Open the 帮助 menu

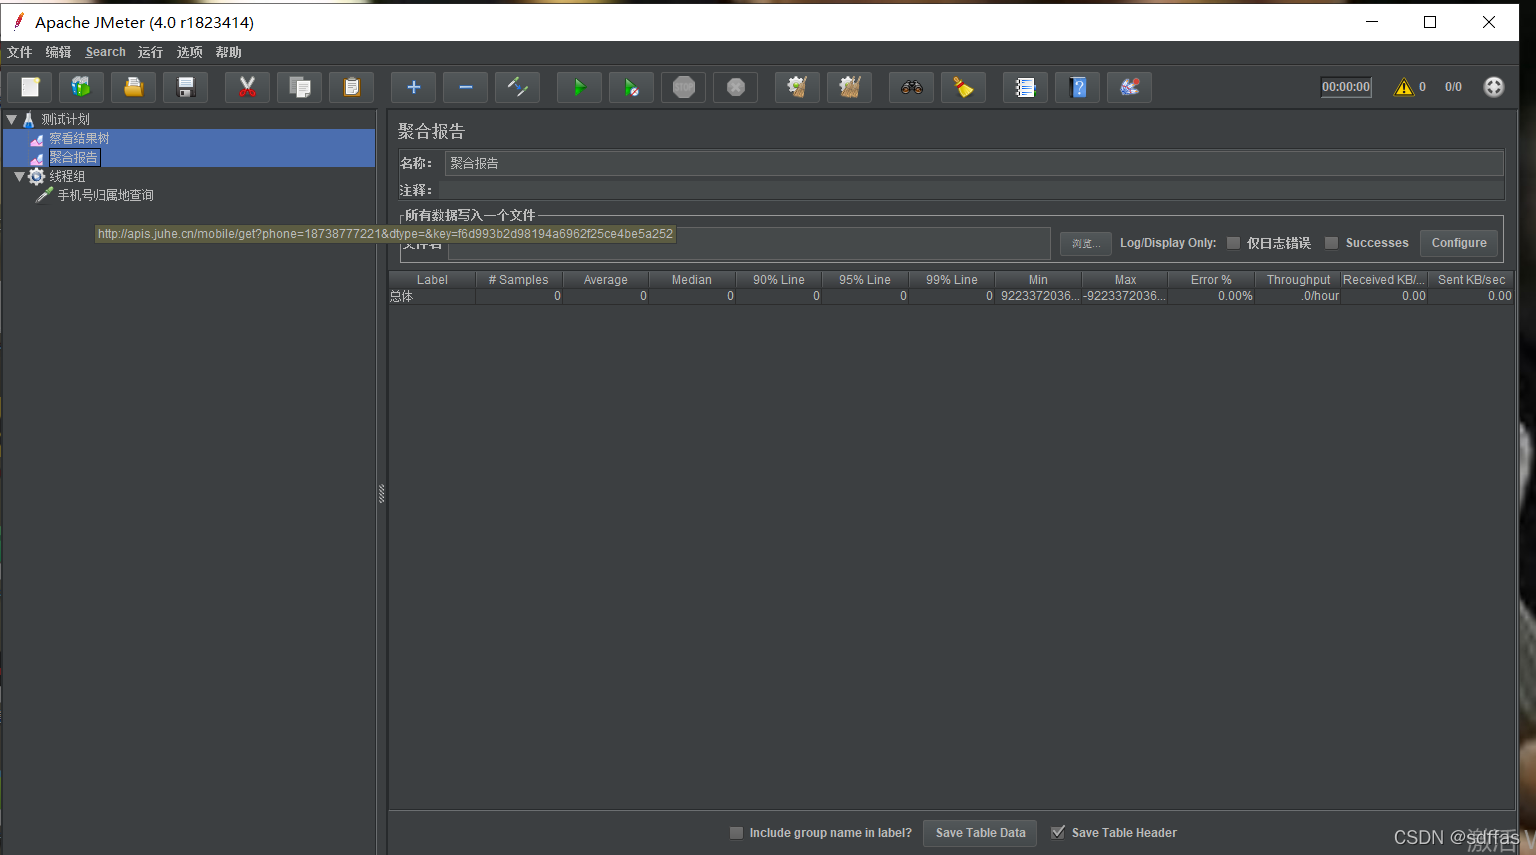[228, 52]
